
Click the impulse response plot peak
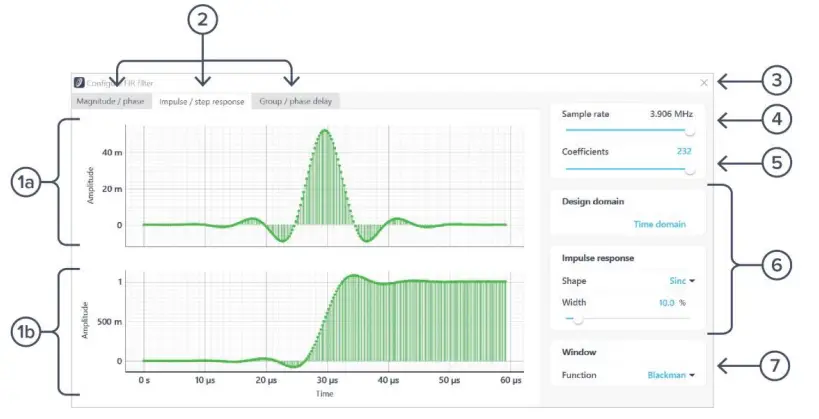point(324,131)
